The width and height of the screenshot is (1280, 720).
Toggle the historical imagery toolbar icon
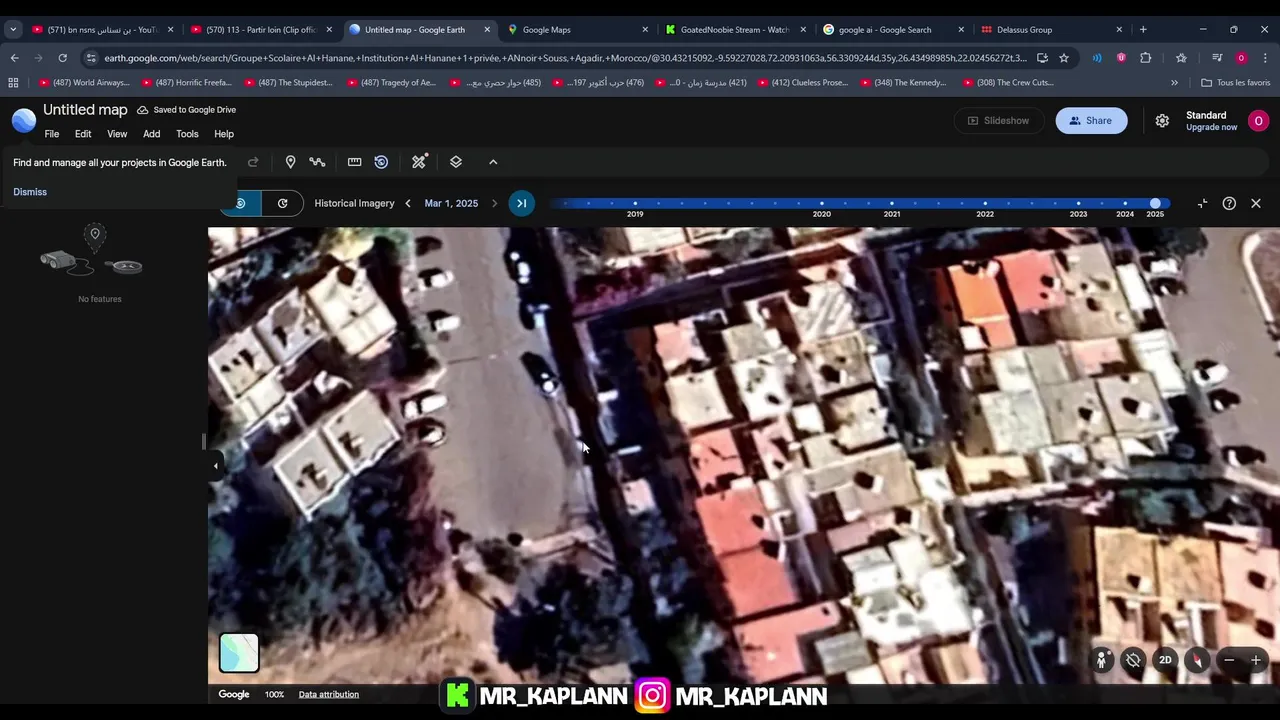click(381, 162)
